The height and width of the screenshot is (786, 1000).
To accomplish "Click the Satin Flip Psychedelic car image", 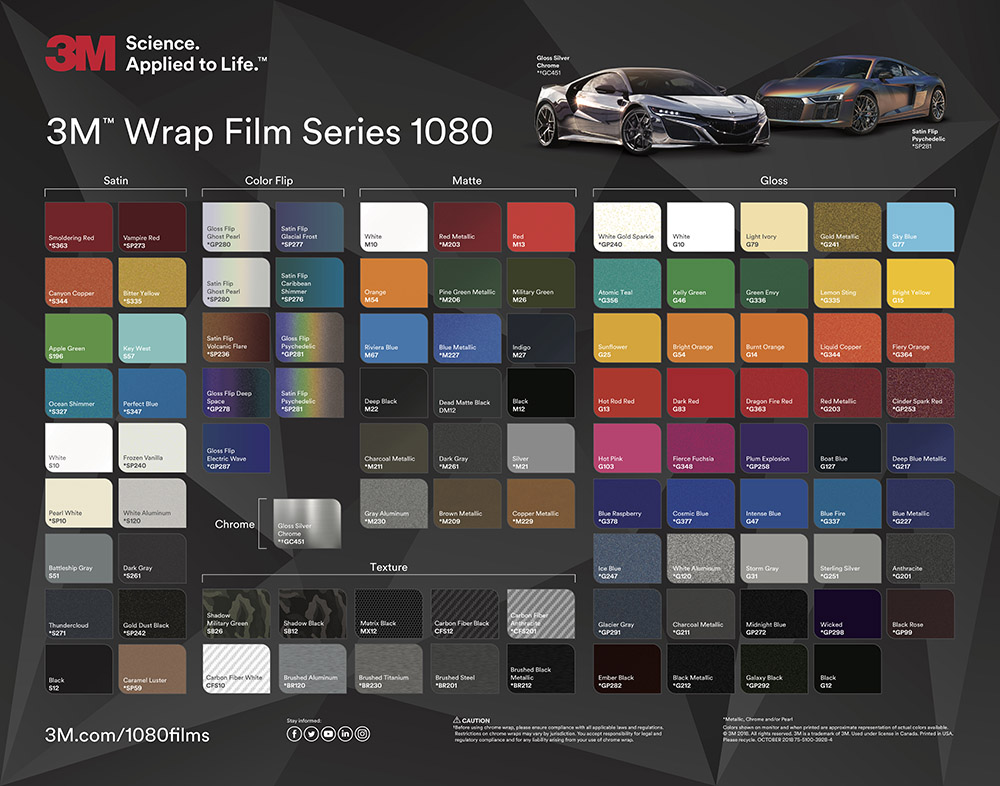I will tap(851, 94).
